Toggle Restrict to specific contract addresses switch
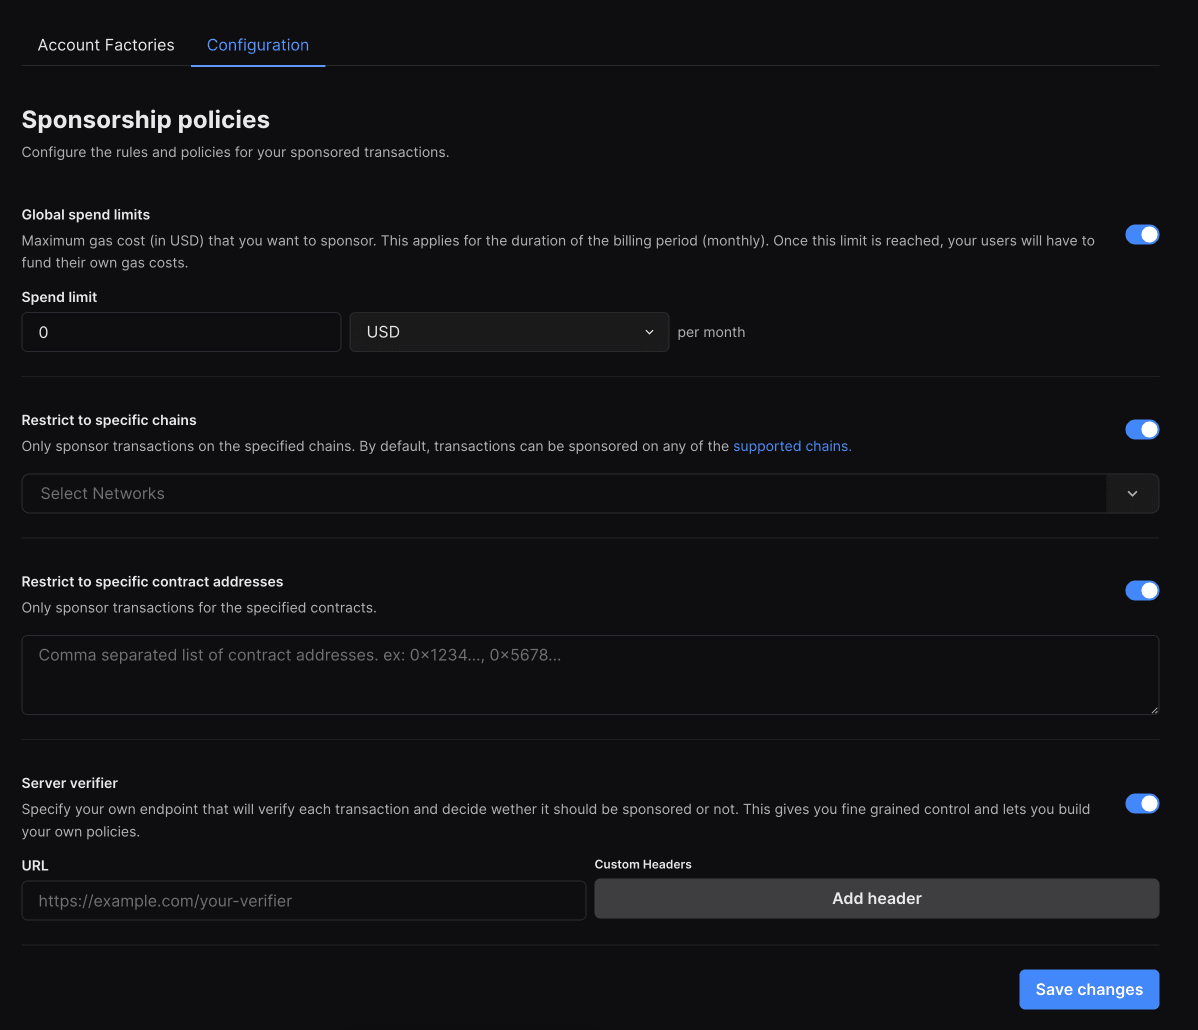This screenshot has height=1030, width=1198. tap(1142, 591)
